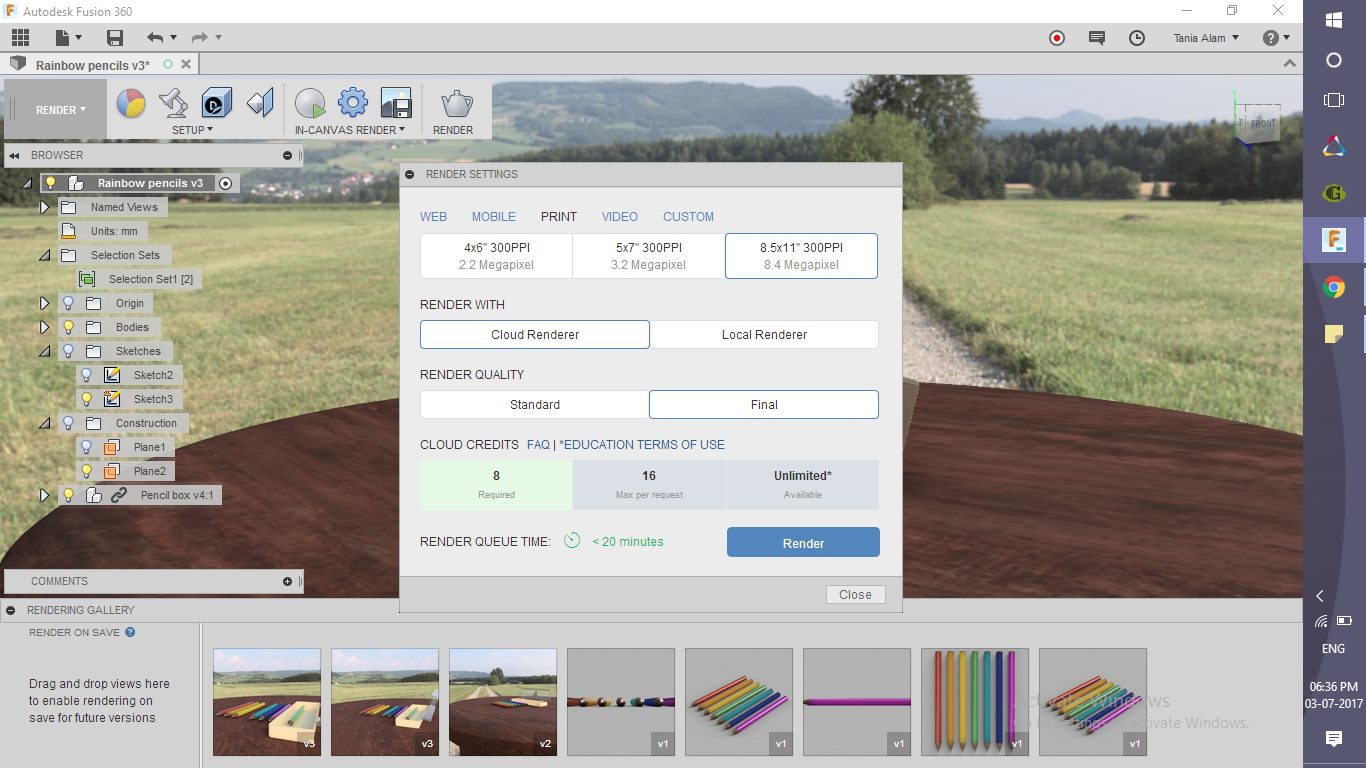
Task: Select 5x7" 300PPI size option
Action: [648, 256]
